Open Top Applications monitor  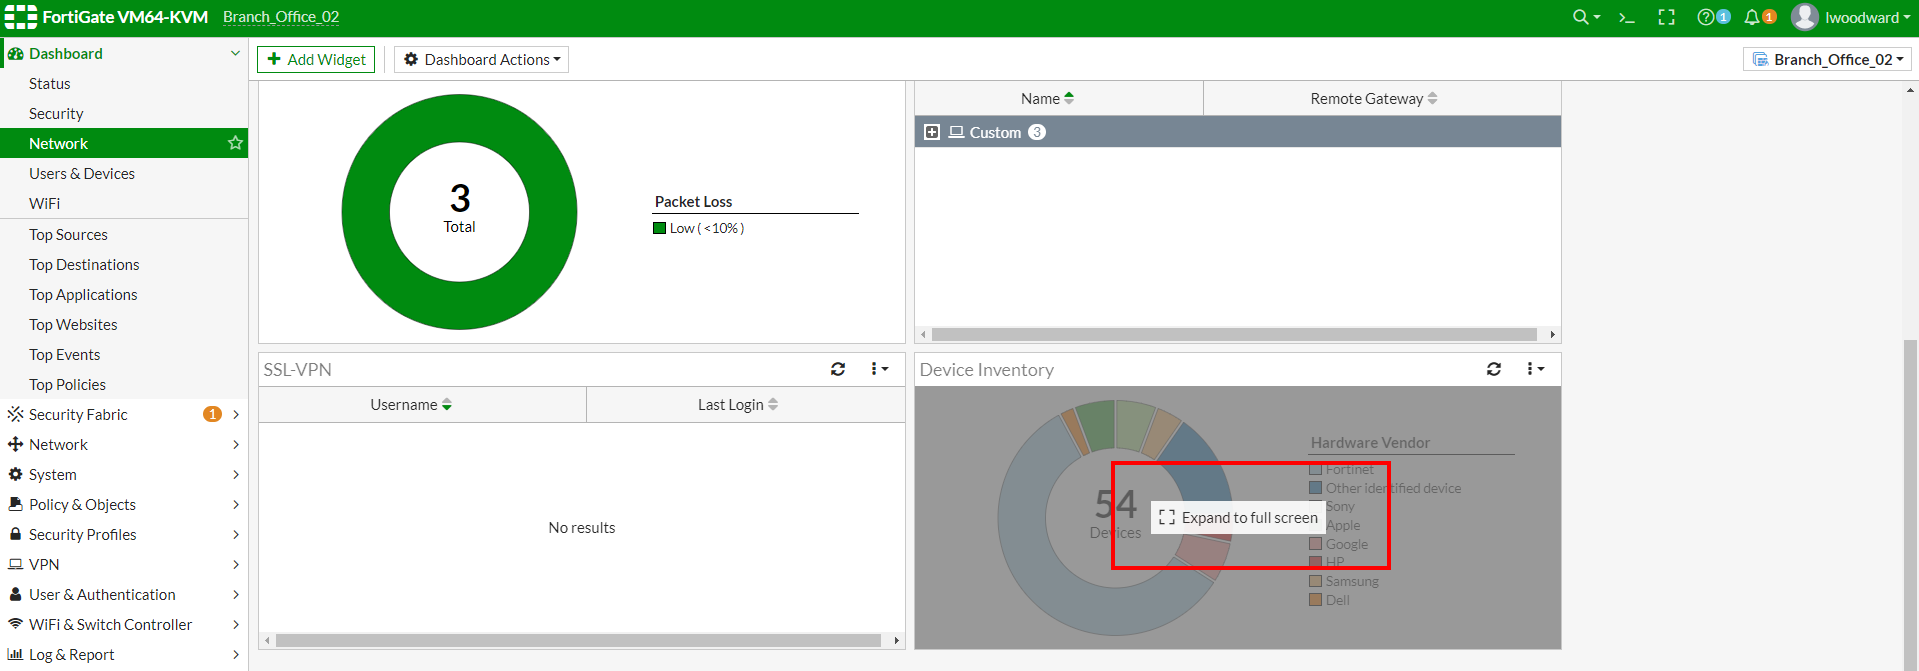point(83,295)
